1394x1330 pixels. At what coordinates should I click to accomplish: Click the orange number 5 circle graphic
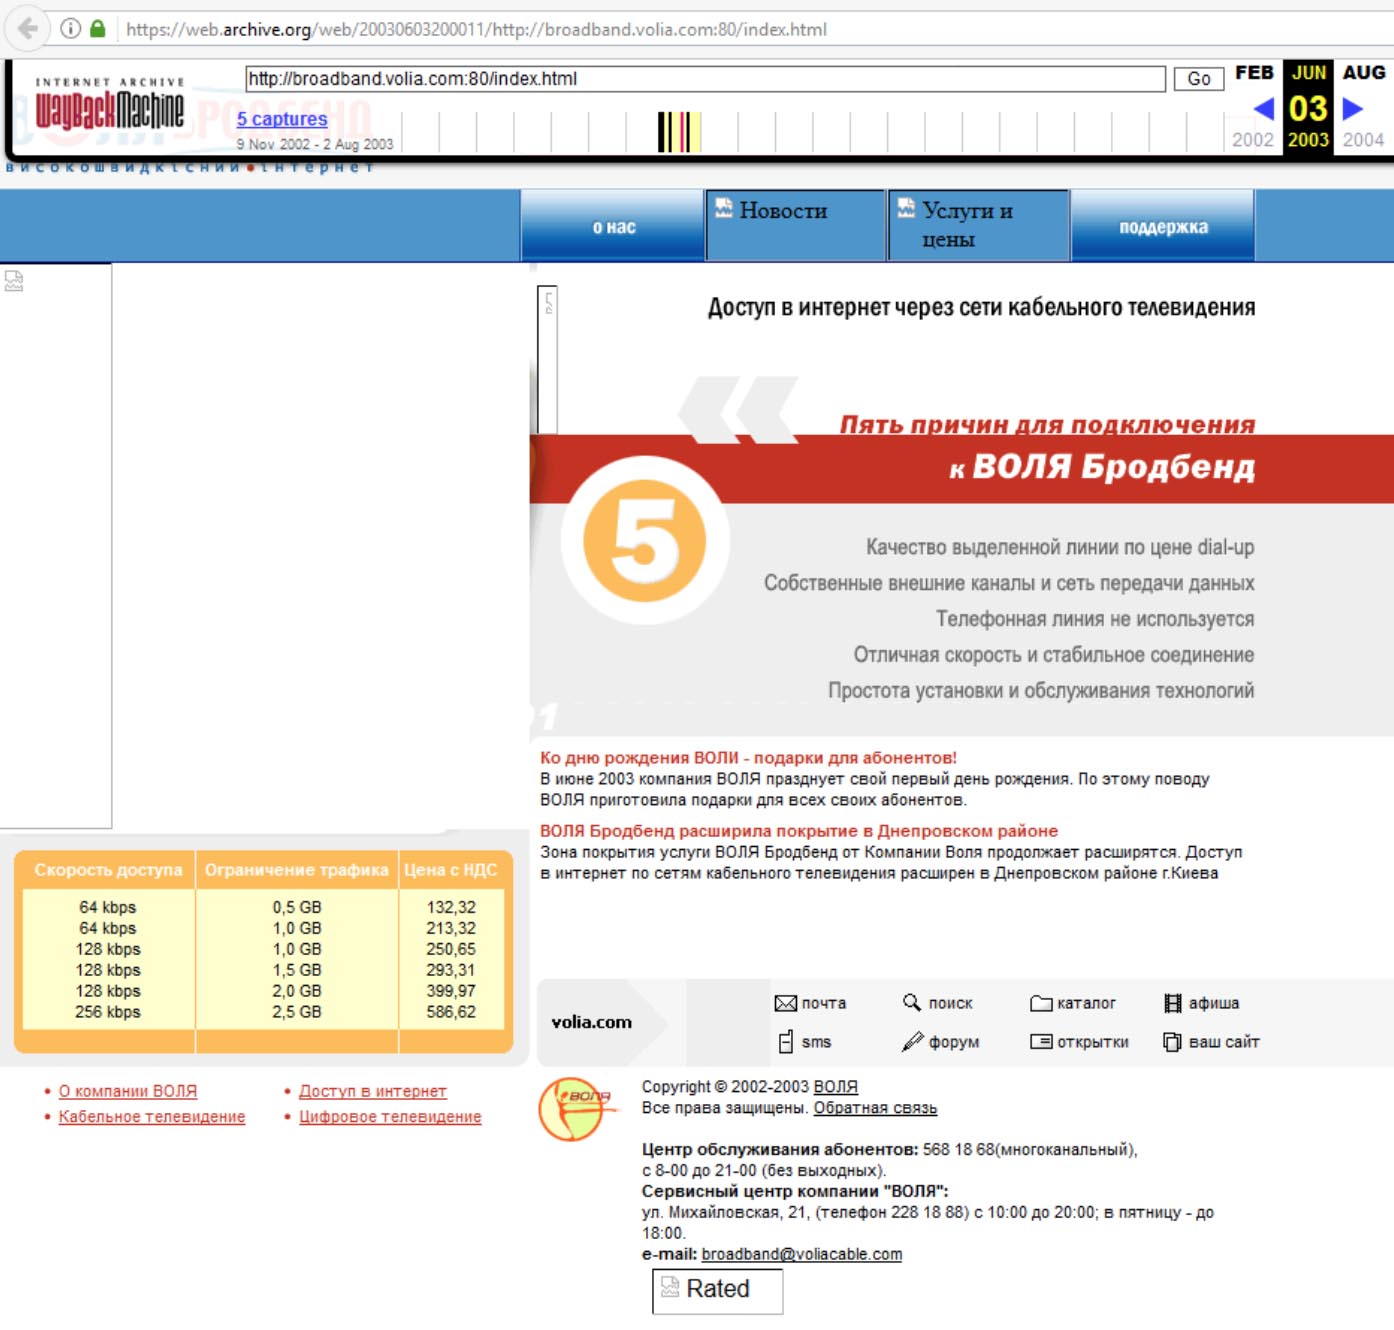coord(645,540)
